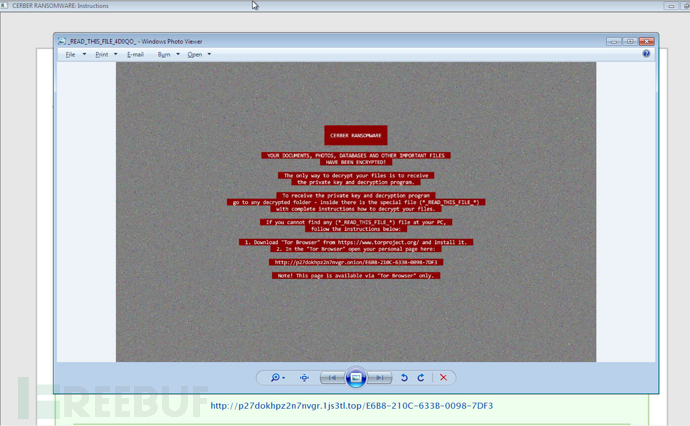Image resolution: width=690 pixels, height=426 pixels.
Task: Open the File menu in Photo Viewer
Action: click(x=70, y=55)
